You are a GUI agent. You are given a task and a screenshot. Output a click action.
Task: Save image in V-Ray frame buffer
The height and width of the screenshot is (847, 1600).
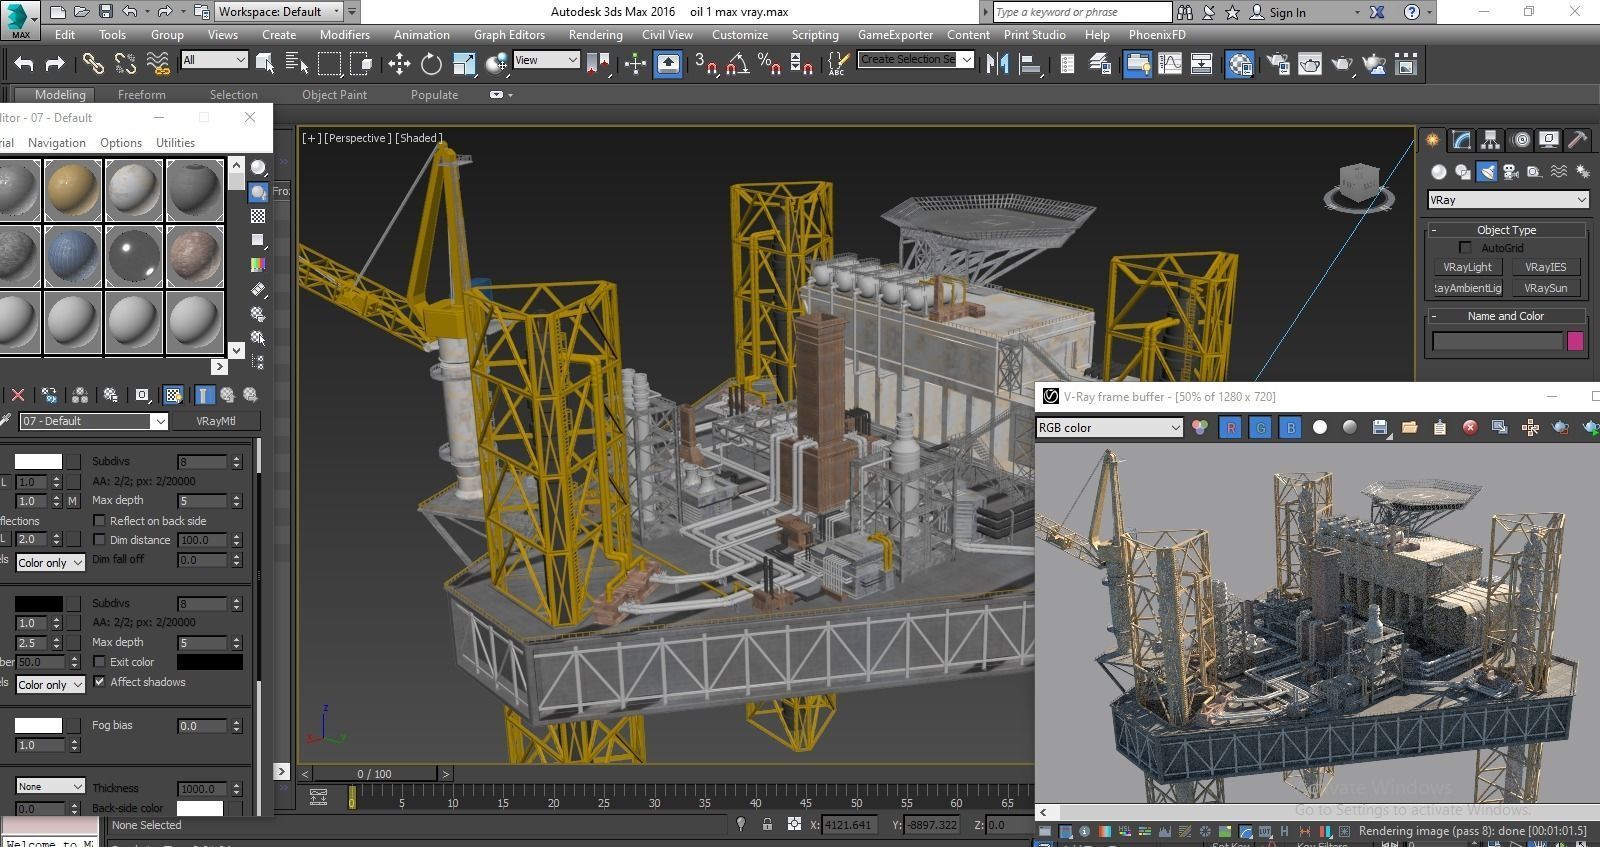click(x=1380, y=428)
